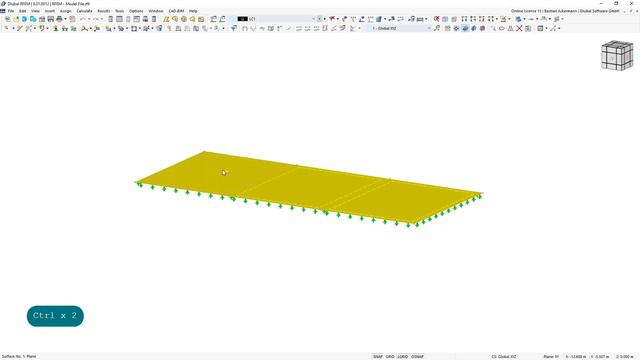
Task: Click the Surface No. 1 status text
Action: 19,357
